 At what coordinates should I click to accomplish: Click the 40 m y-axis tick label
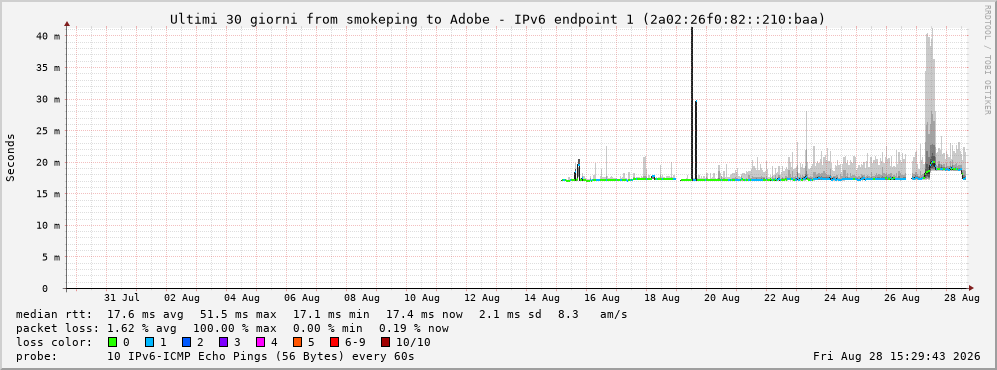[x=48, y=36]
